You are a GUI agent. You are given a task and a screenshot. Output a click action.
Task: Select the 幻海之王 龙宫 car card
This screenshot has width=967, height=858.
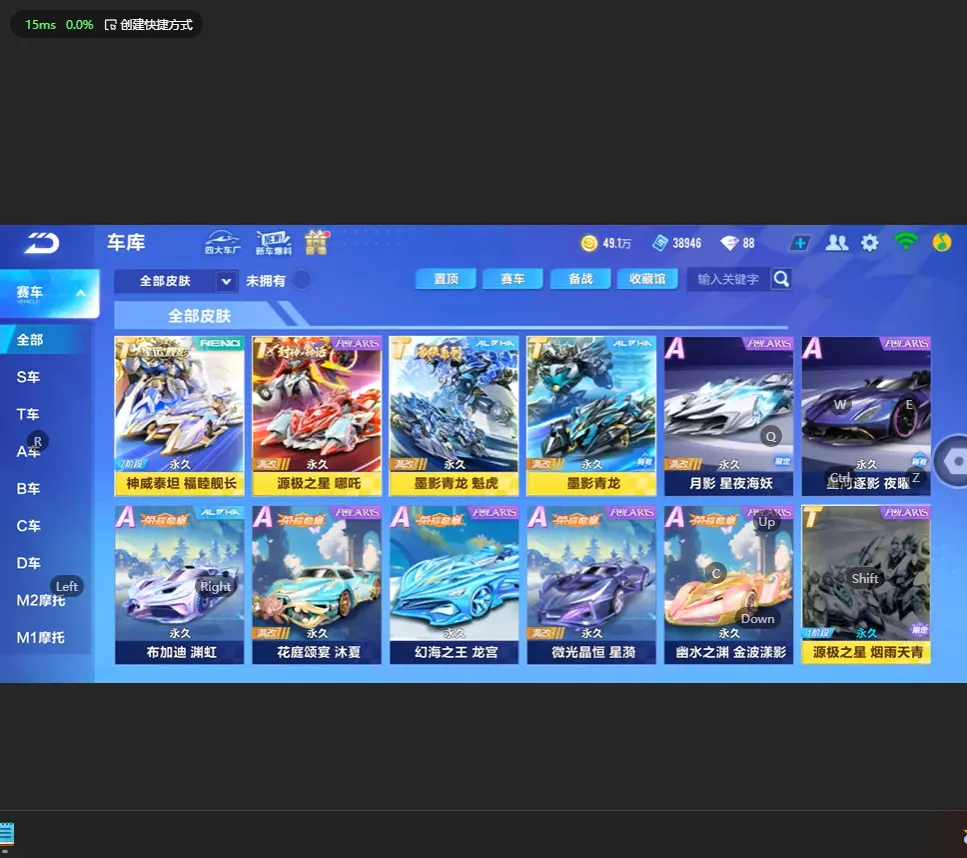click(x=455, y=585)
